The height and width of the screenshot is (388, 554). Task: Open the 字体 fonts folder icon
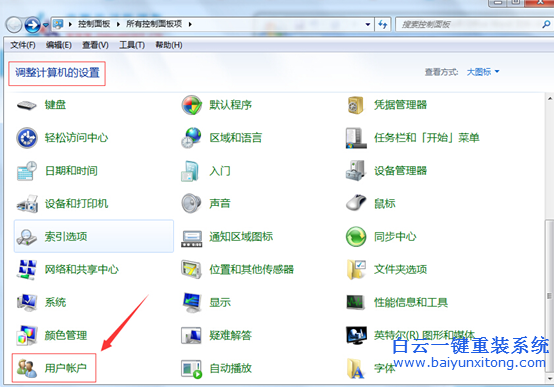[355, 369]
